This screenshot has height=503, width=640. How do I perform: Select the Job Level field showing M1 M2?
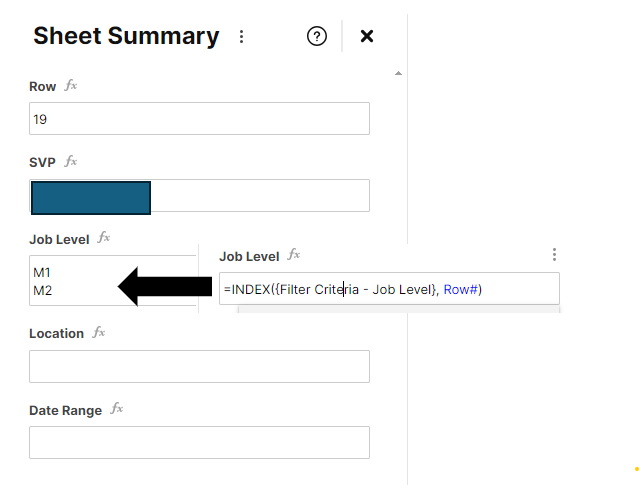coord(113,281)
